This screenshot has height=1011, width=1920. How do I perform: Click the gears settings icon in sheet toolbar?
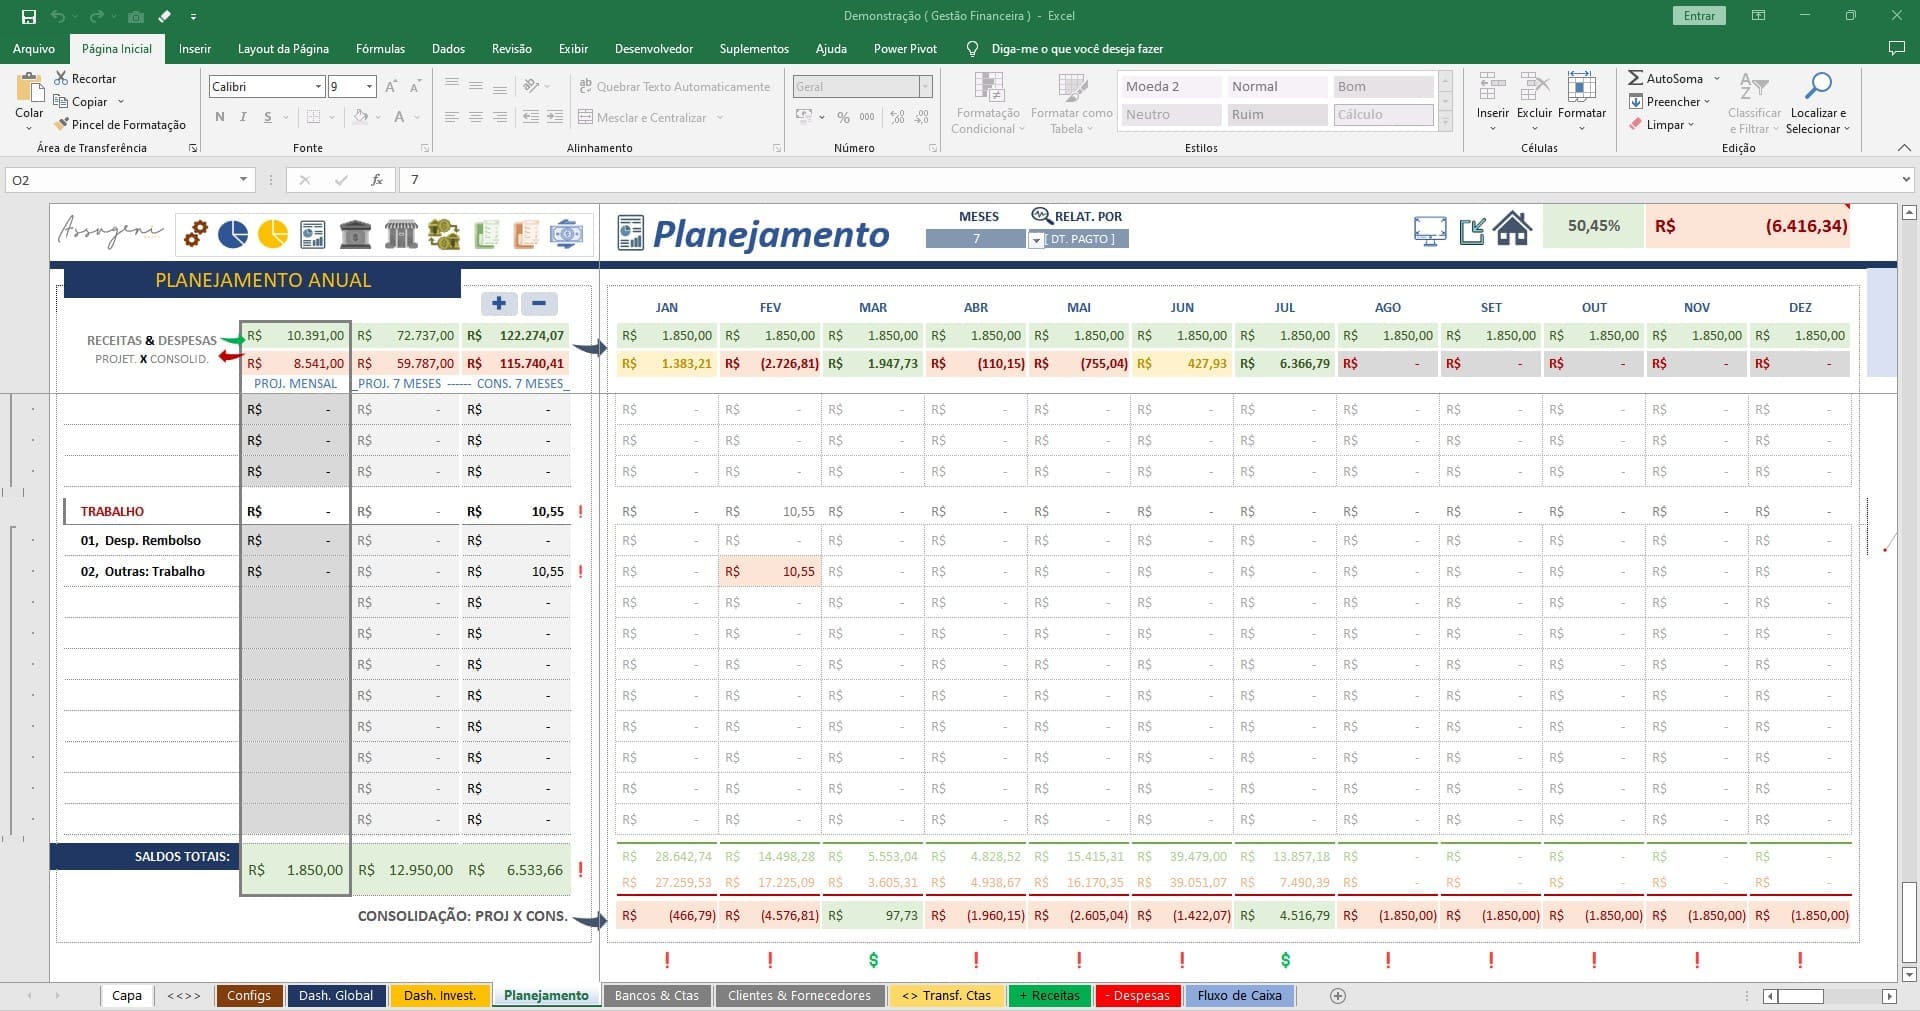196,234
